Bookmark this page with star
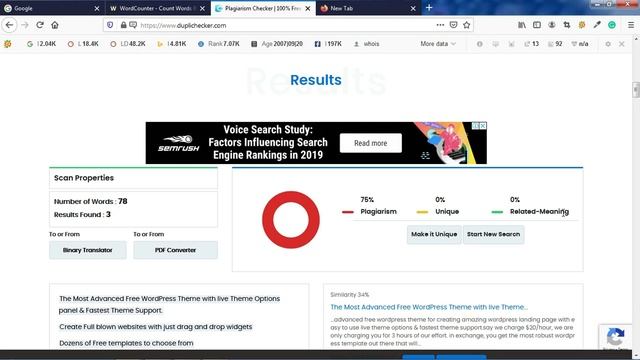Screen dimensions: 640x360 click(x=467, y=25)
